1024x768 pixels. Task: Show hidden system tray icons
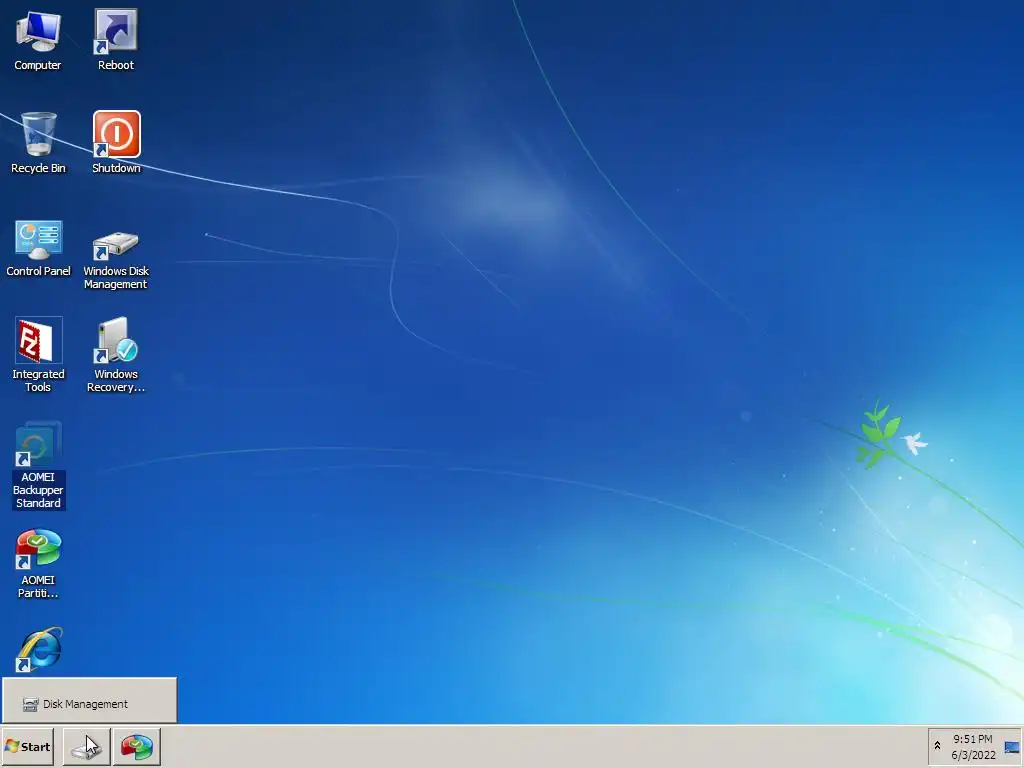pos(937,746)
